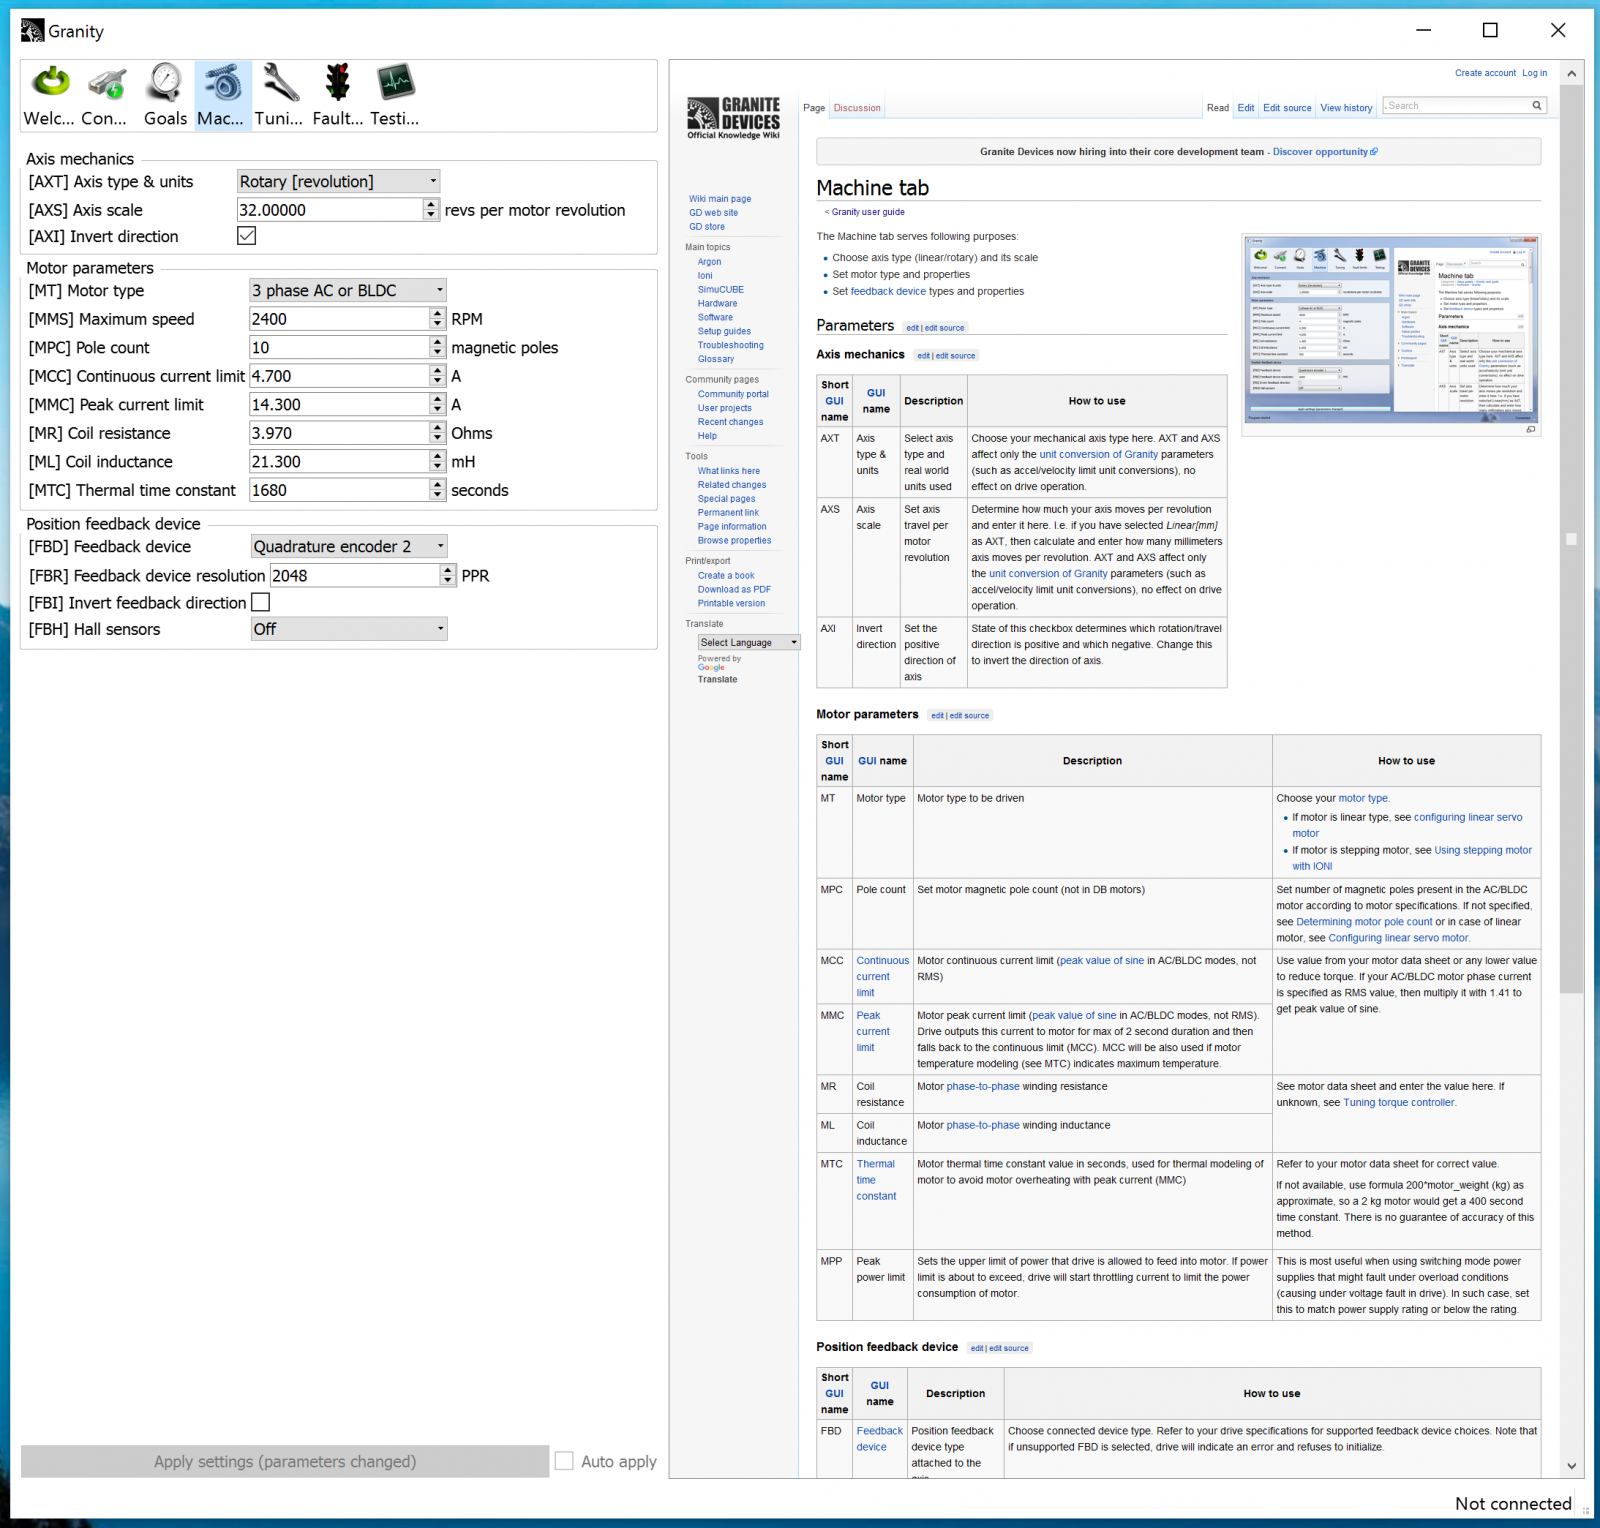Click the Granite Devices wiki logo
1600x1528 pixels.
[x=733, y=118]
